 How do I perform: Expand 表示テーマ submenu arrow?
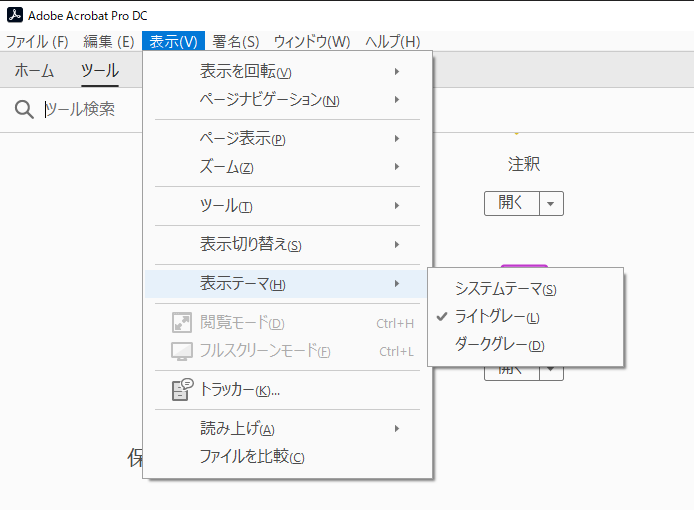pyautogui.click(x=397, y=283)
